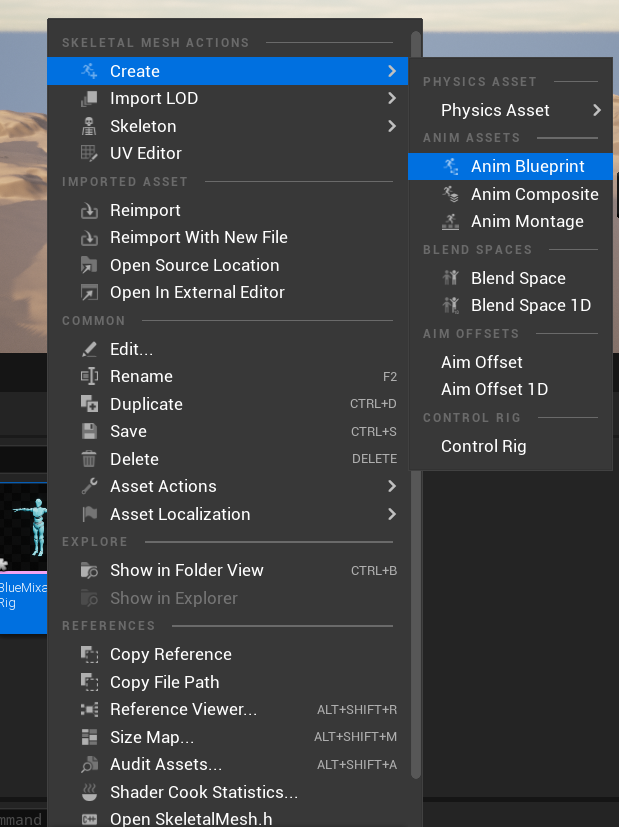Expand the Asset Localization submenu arrow
Viewport: 619px width, 827px height.
(392, 514)
